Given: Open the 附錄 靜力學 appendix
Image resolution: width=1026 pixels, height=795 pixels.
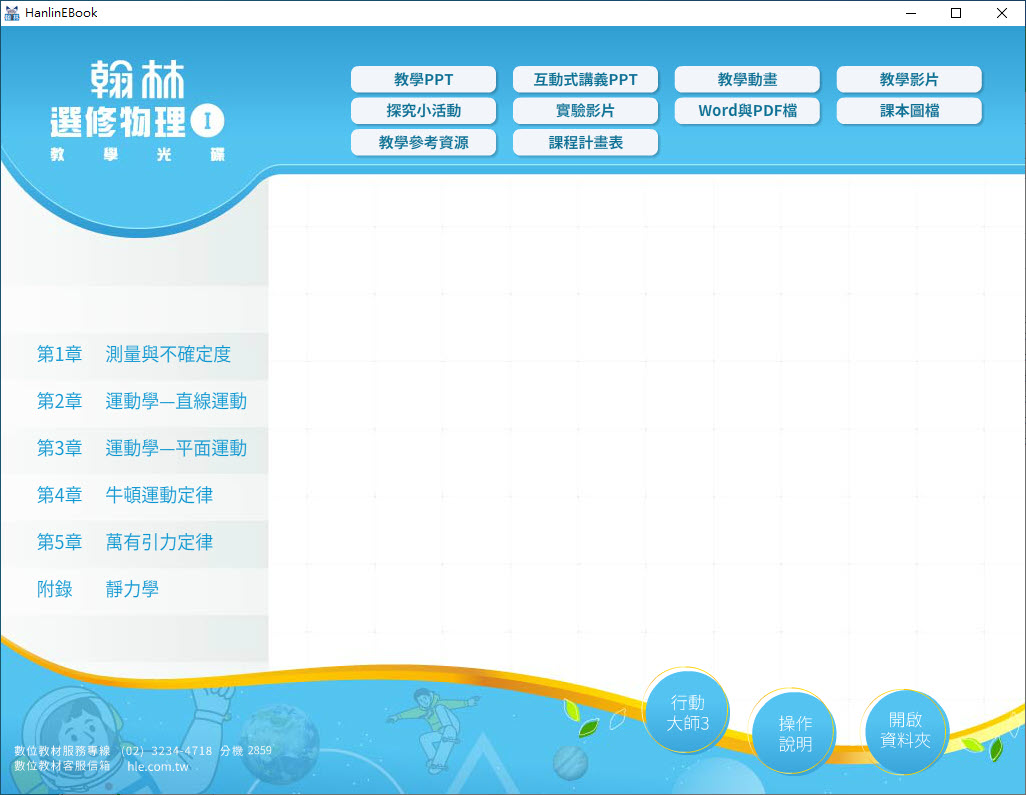Looking at the screenshot, I should (98, 589).
